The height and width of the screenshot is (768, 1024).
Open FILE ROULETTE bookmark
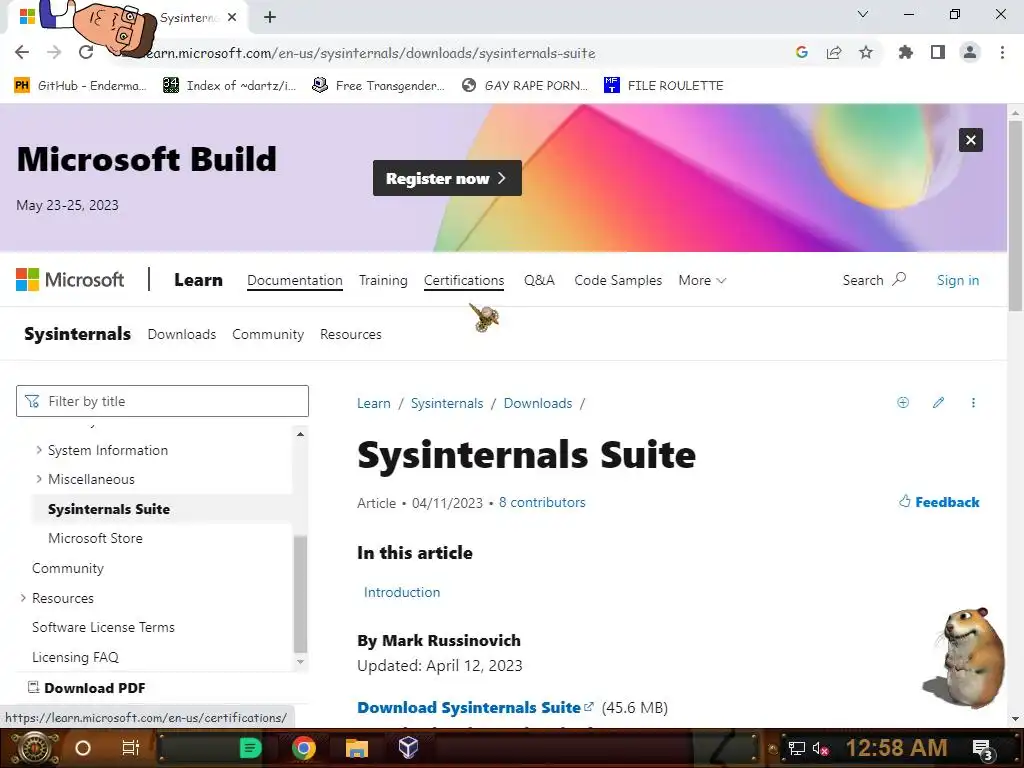point(664,86)
